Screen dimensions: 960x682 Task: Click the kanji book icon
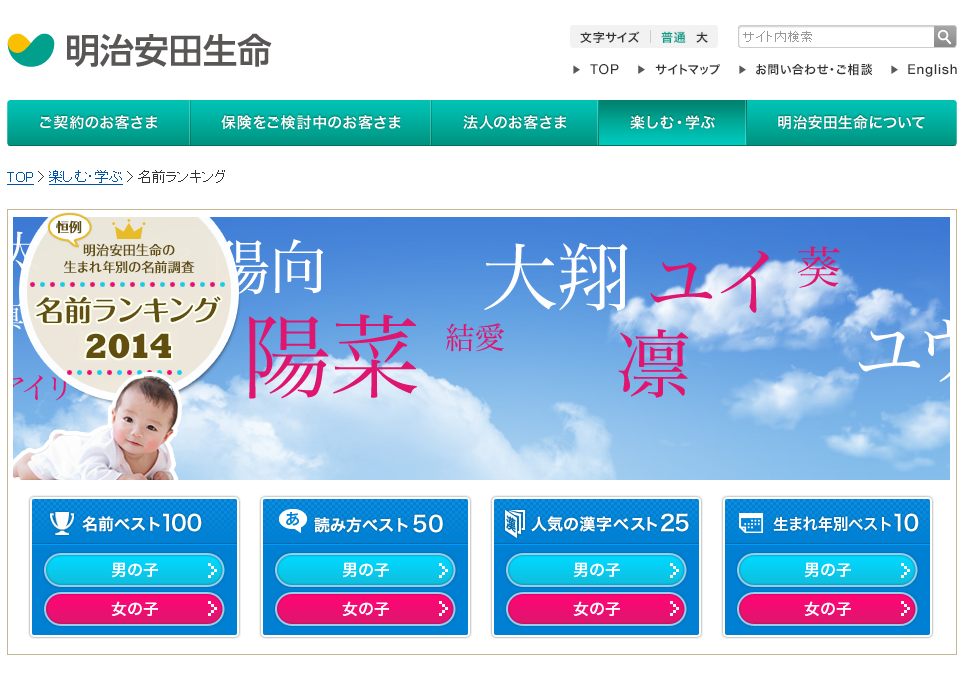click(x=514, y=523)
